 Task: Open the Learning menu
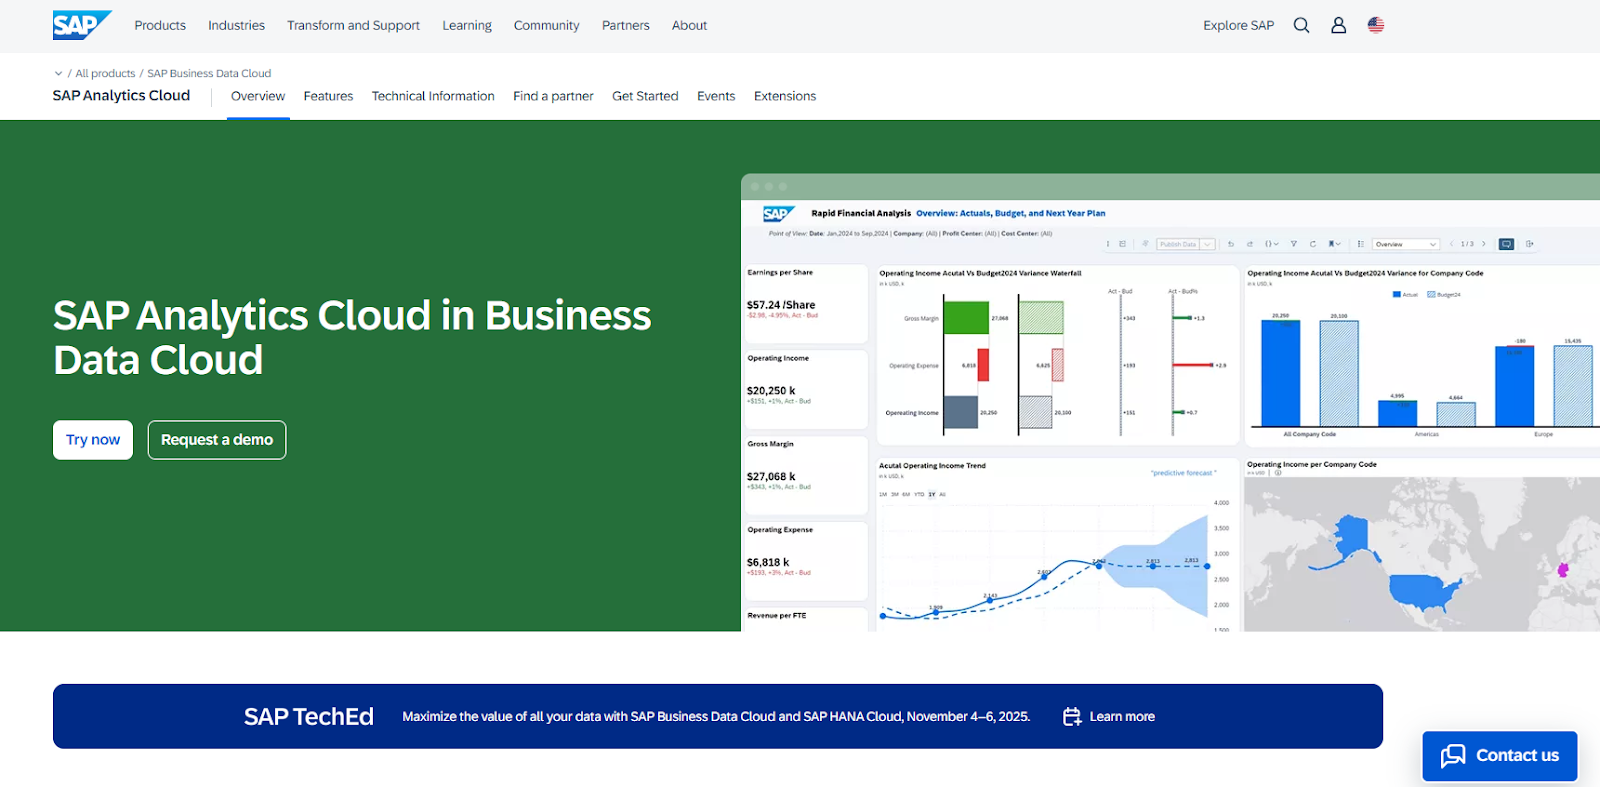point(467,25)
